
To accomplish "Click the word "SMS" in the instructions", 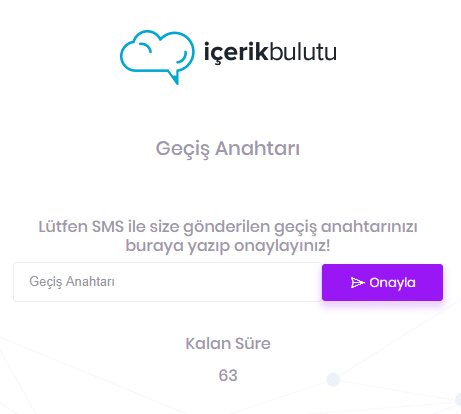I will pyautogui.click(x=108, y=227).
